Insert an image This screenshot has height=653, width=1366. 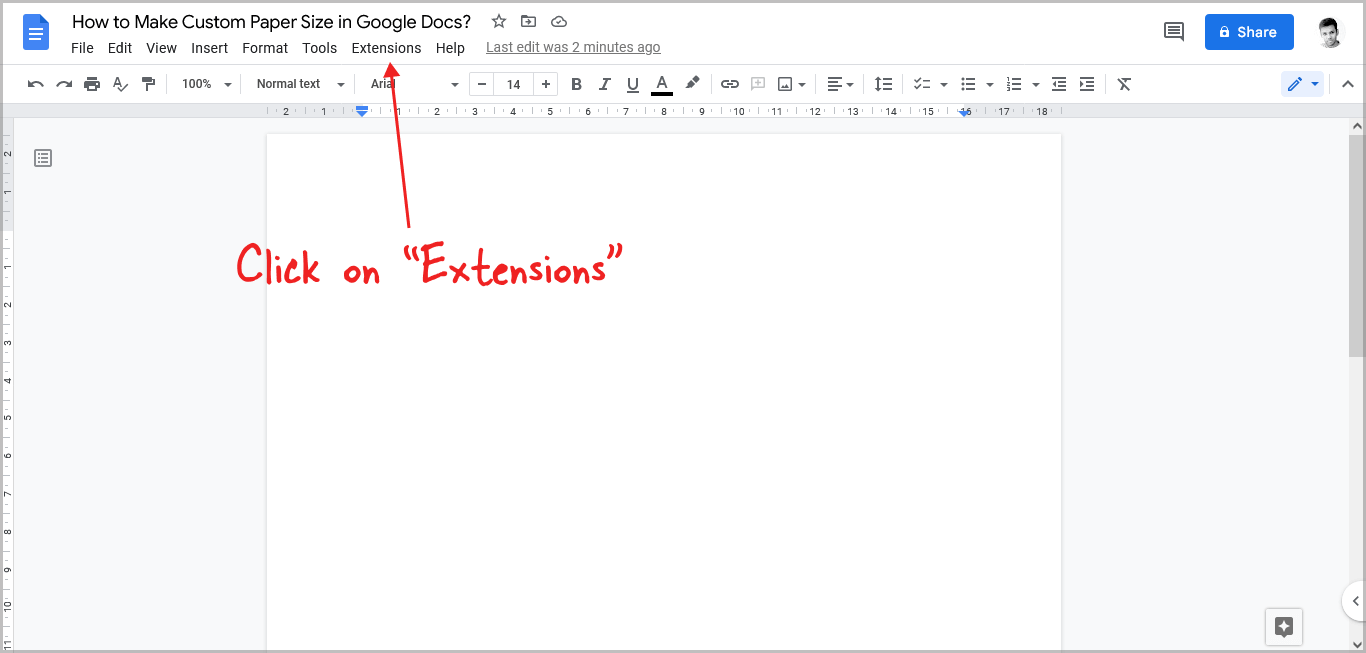785,84
